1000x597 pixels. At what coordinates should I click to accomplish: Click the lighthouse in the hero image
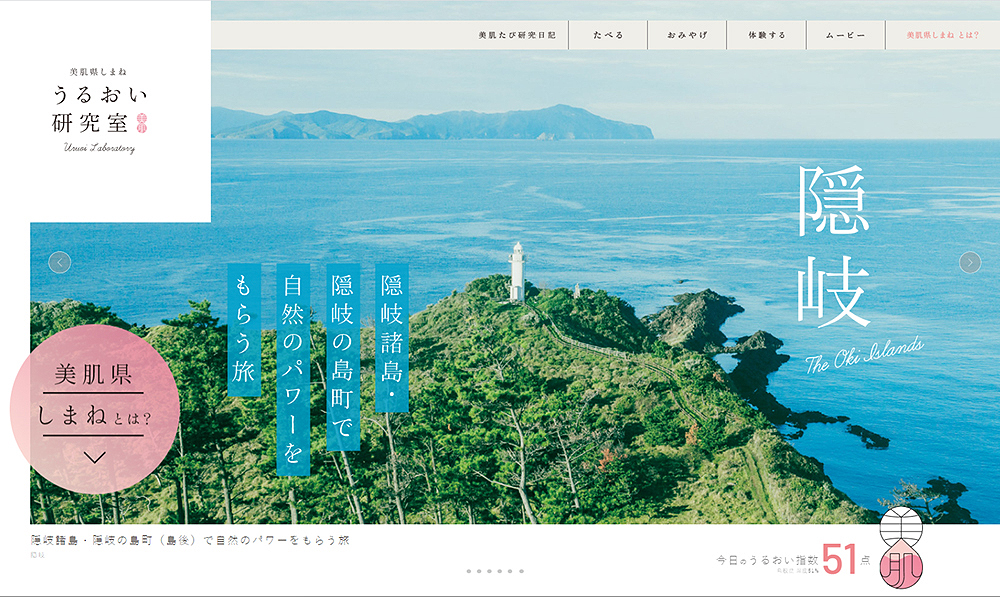point(516,270)
